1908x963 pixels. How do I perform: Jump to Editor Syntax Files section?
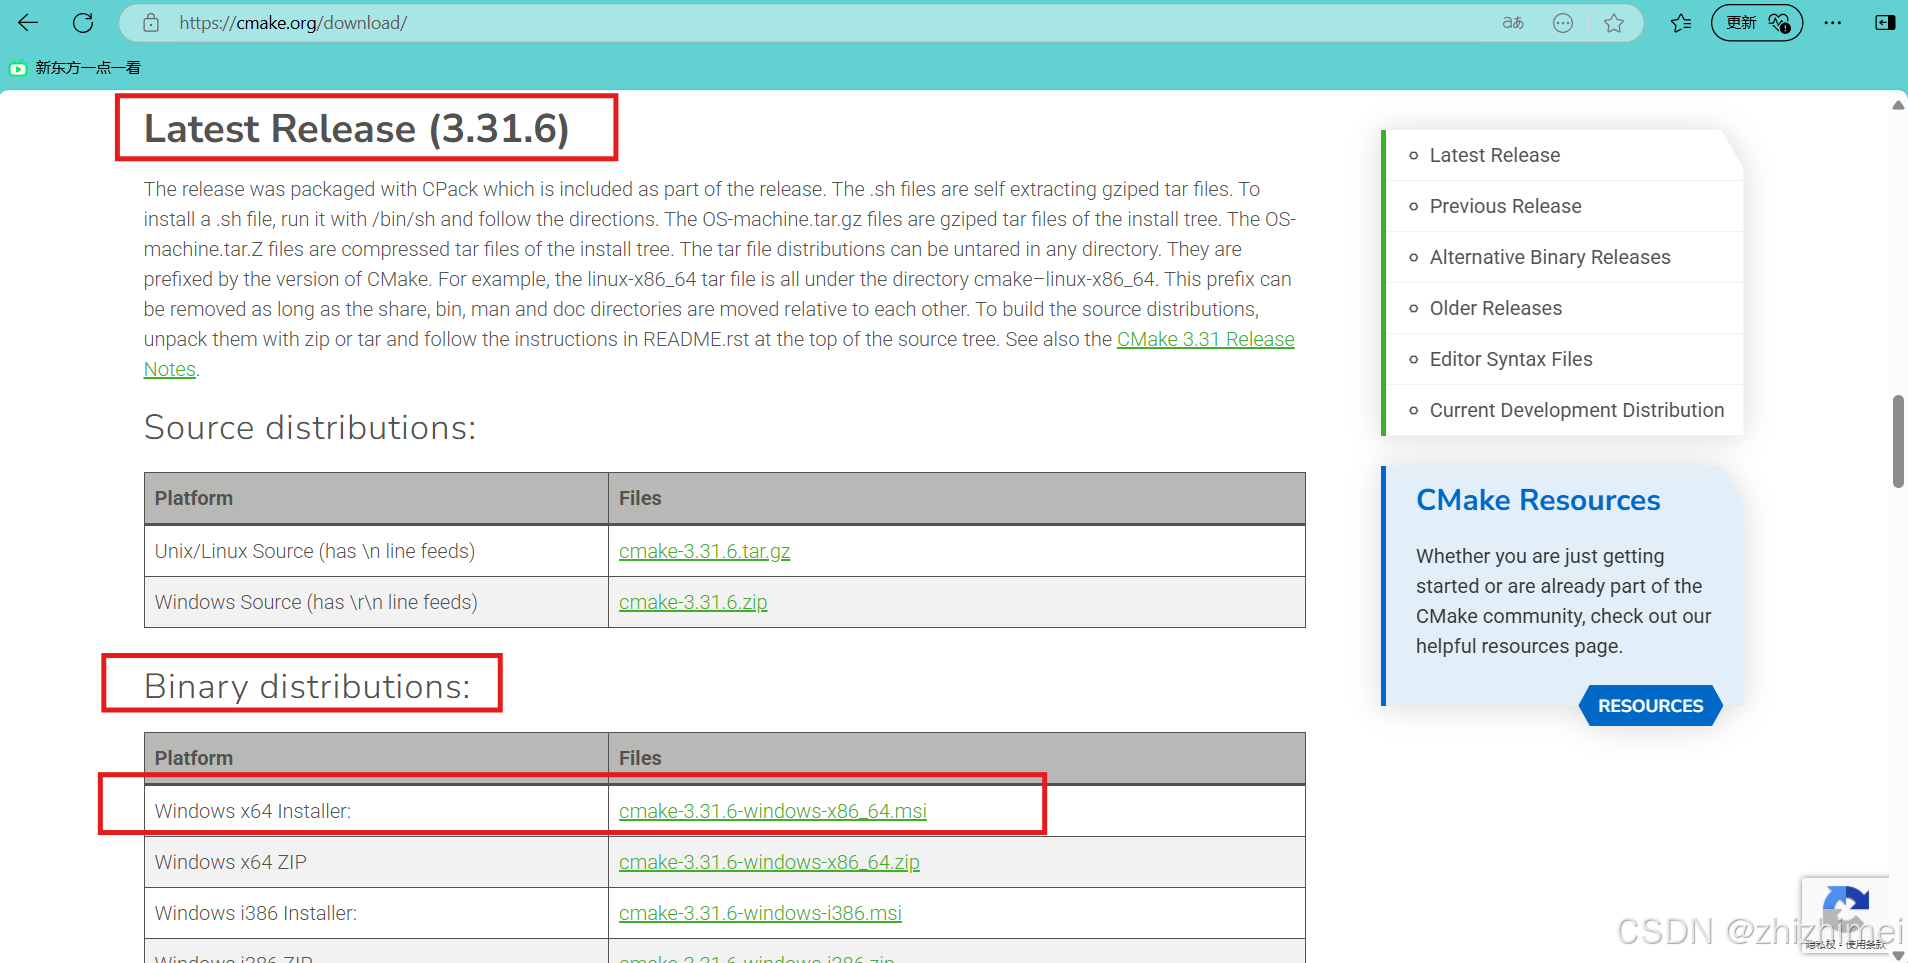(x=1510, y=359)
